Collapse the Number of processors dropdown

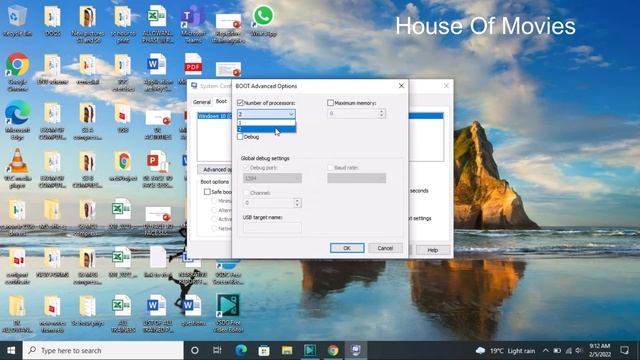(291, 114)
